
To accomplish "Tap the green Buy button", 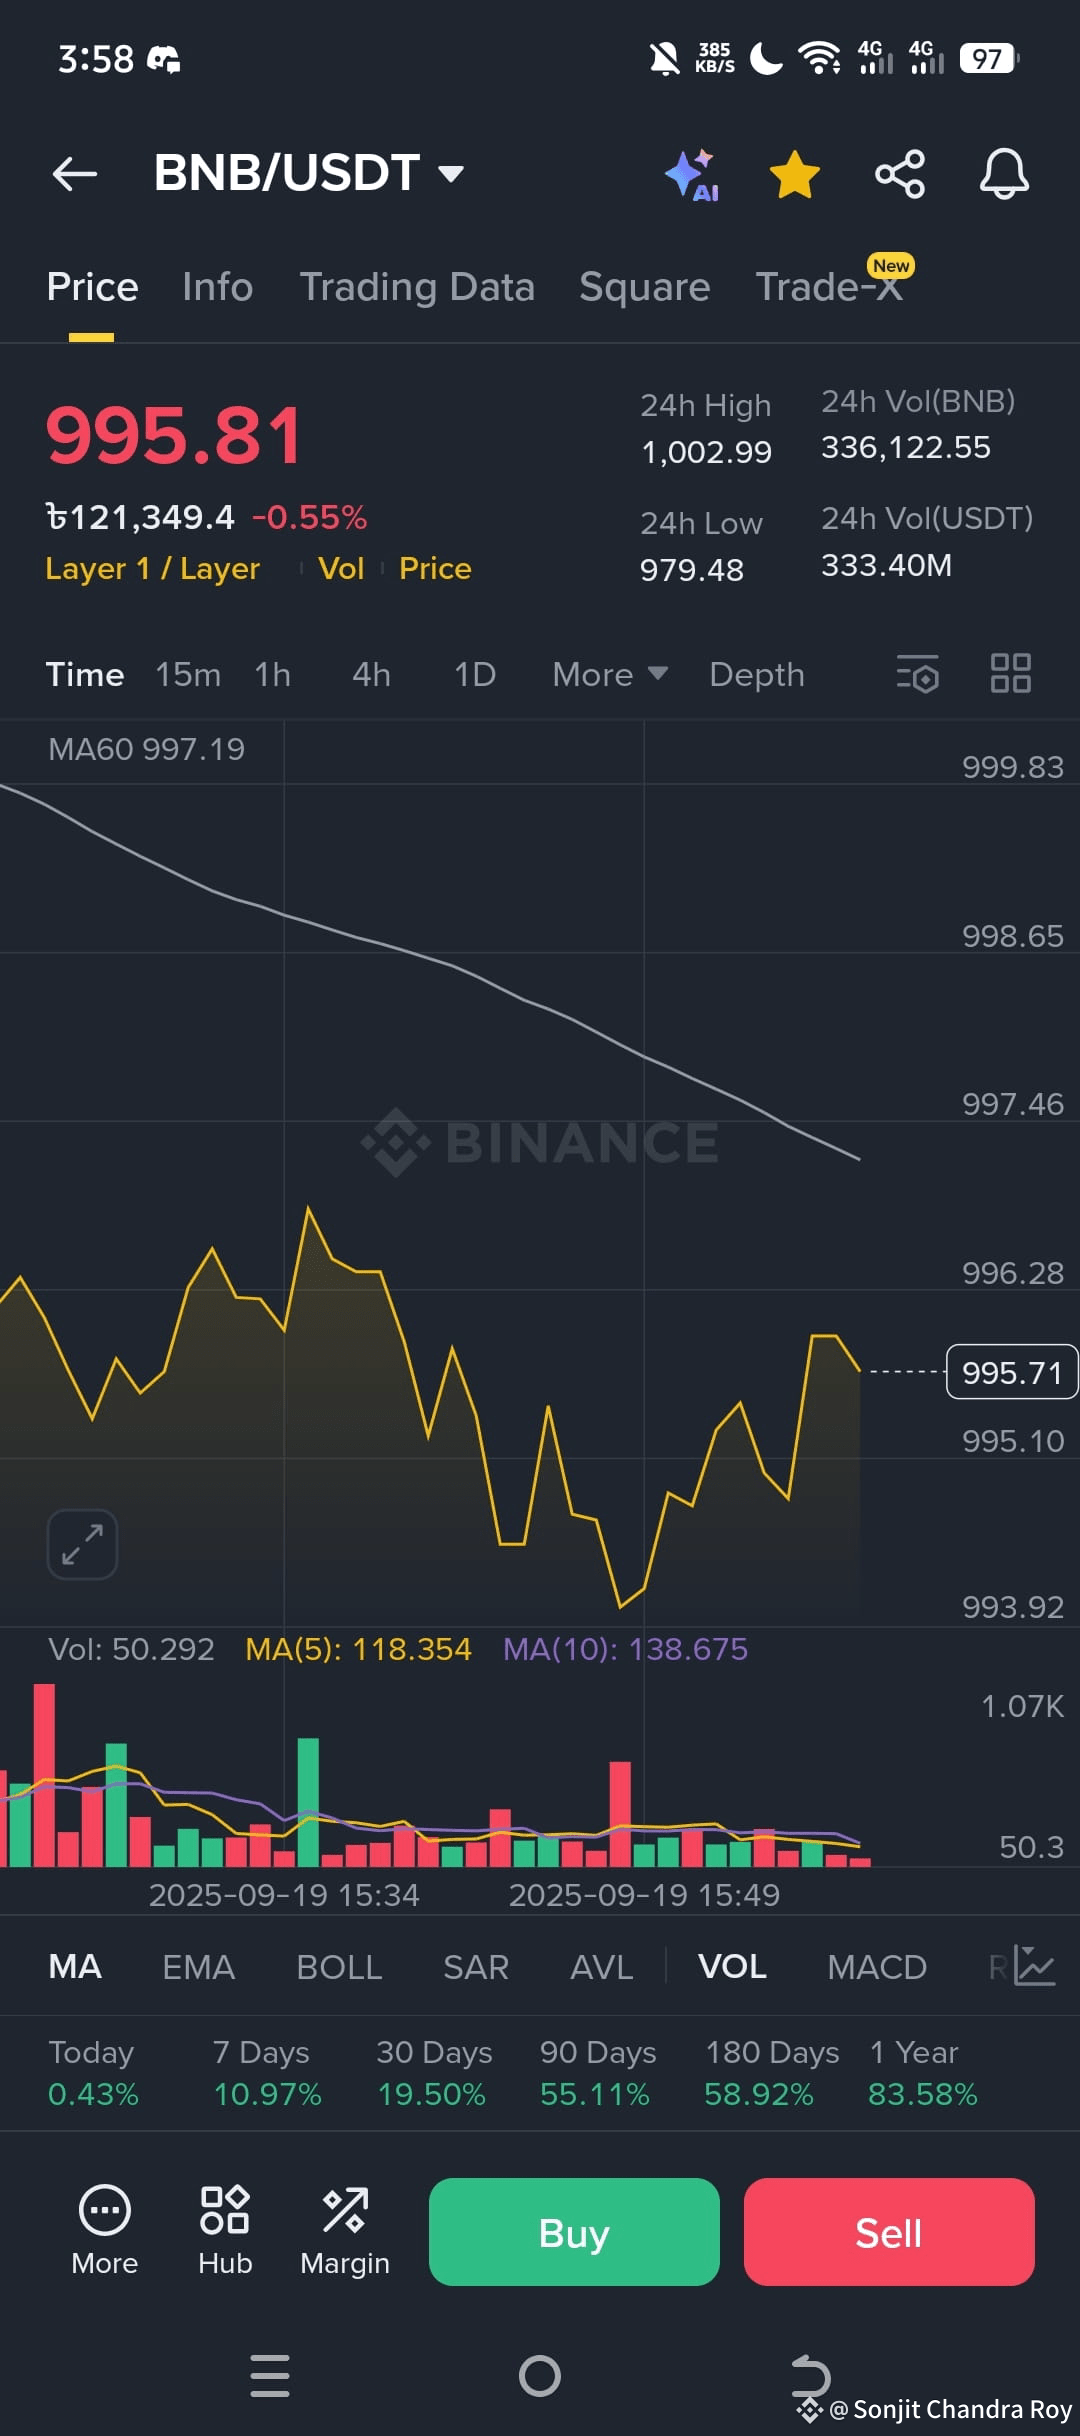I will click(574, 2231).
